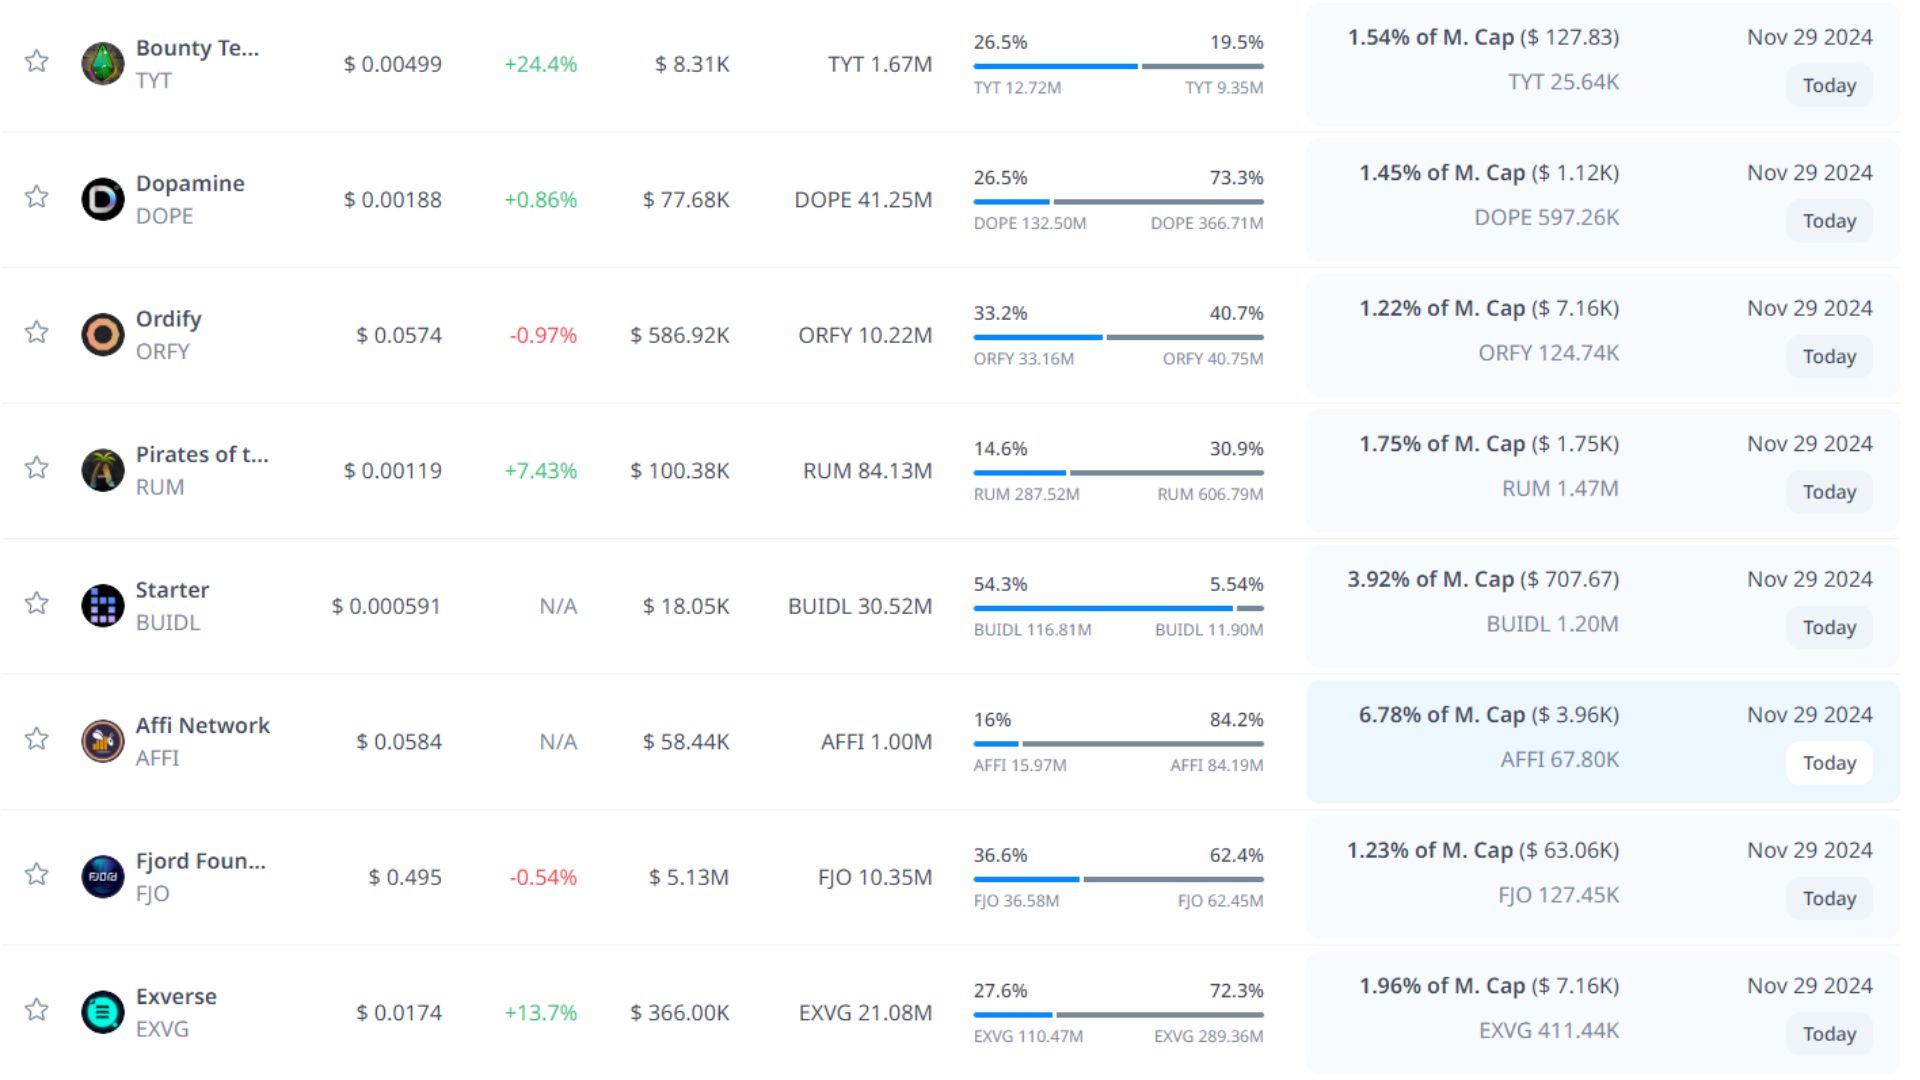Click the Affi Network token logo

click(102, 741)
